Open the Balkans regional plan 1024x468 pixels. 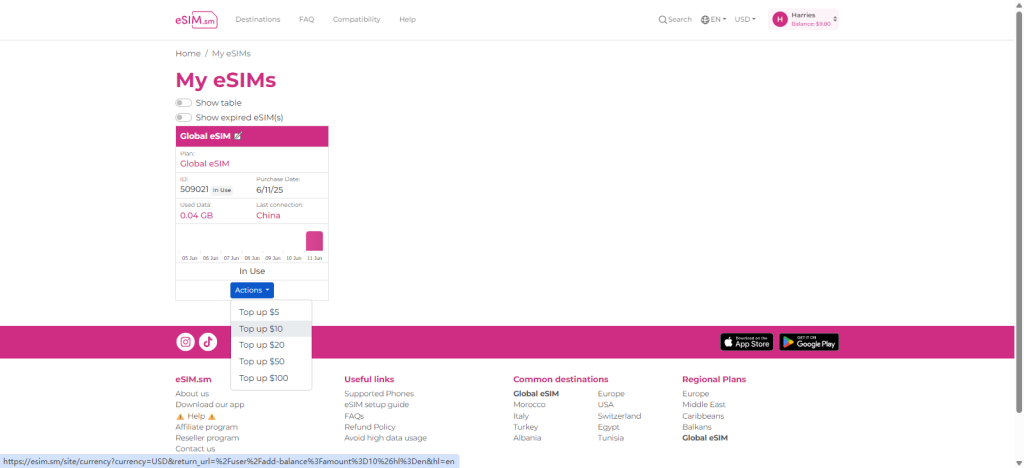[x=696, y=427]
